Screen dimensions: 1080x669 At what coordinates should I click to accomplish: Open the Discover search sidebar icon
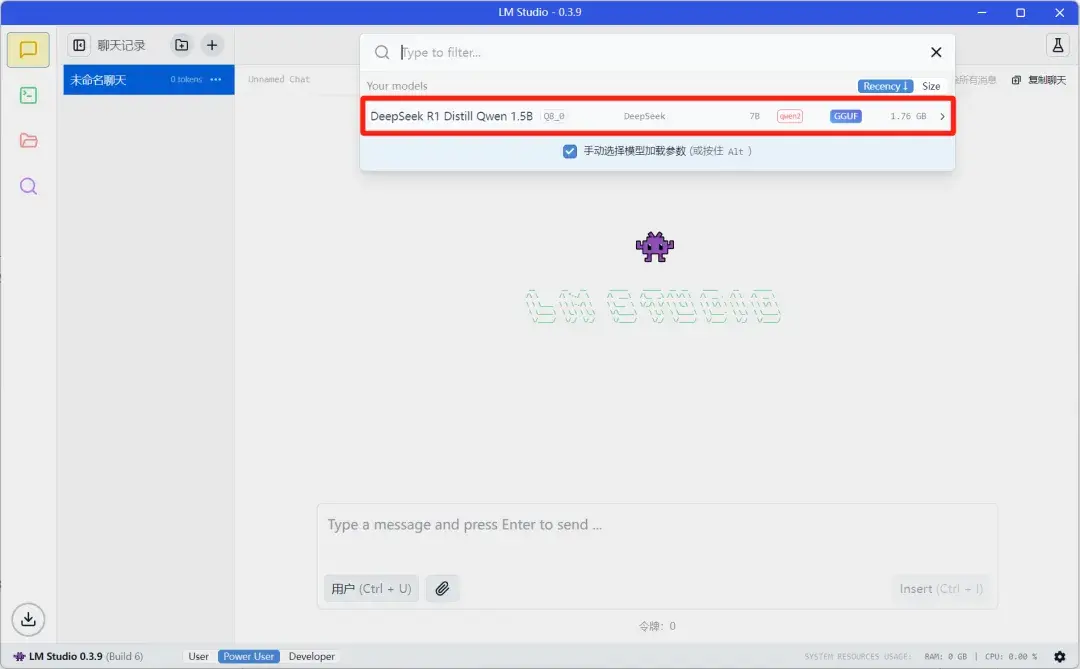pyautogui.click(x=28, y=186)
